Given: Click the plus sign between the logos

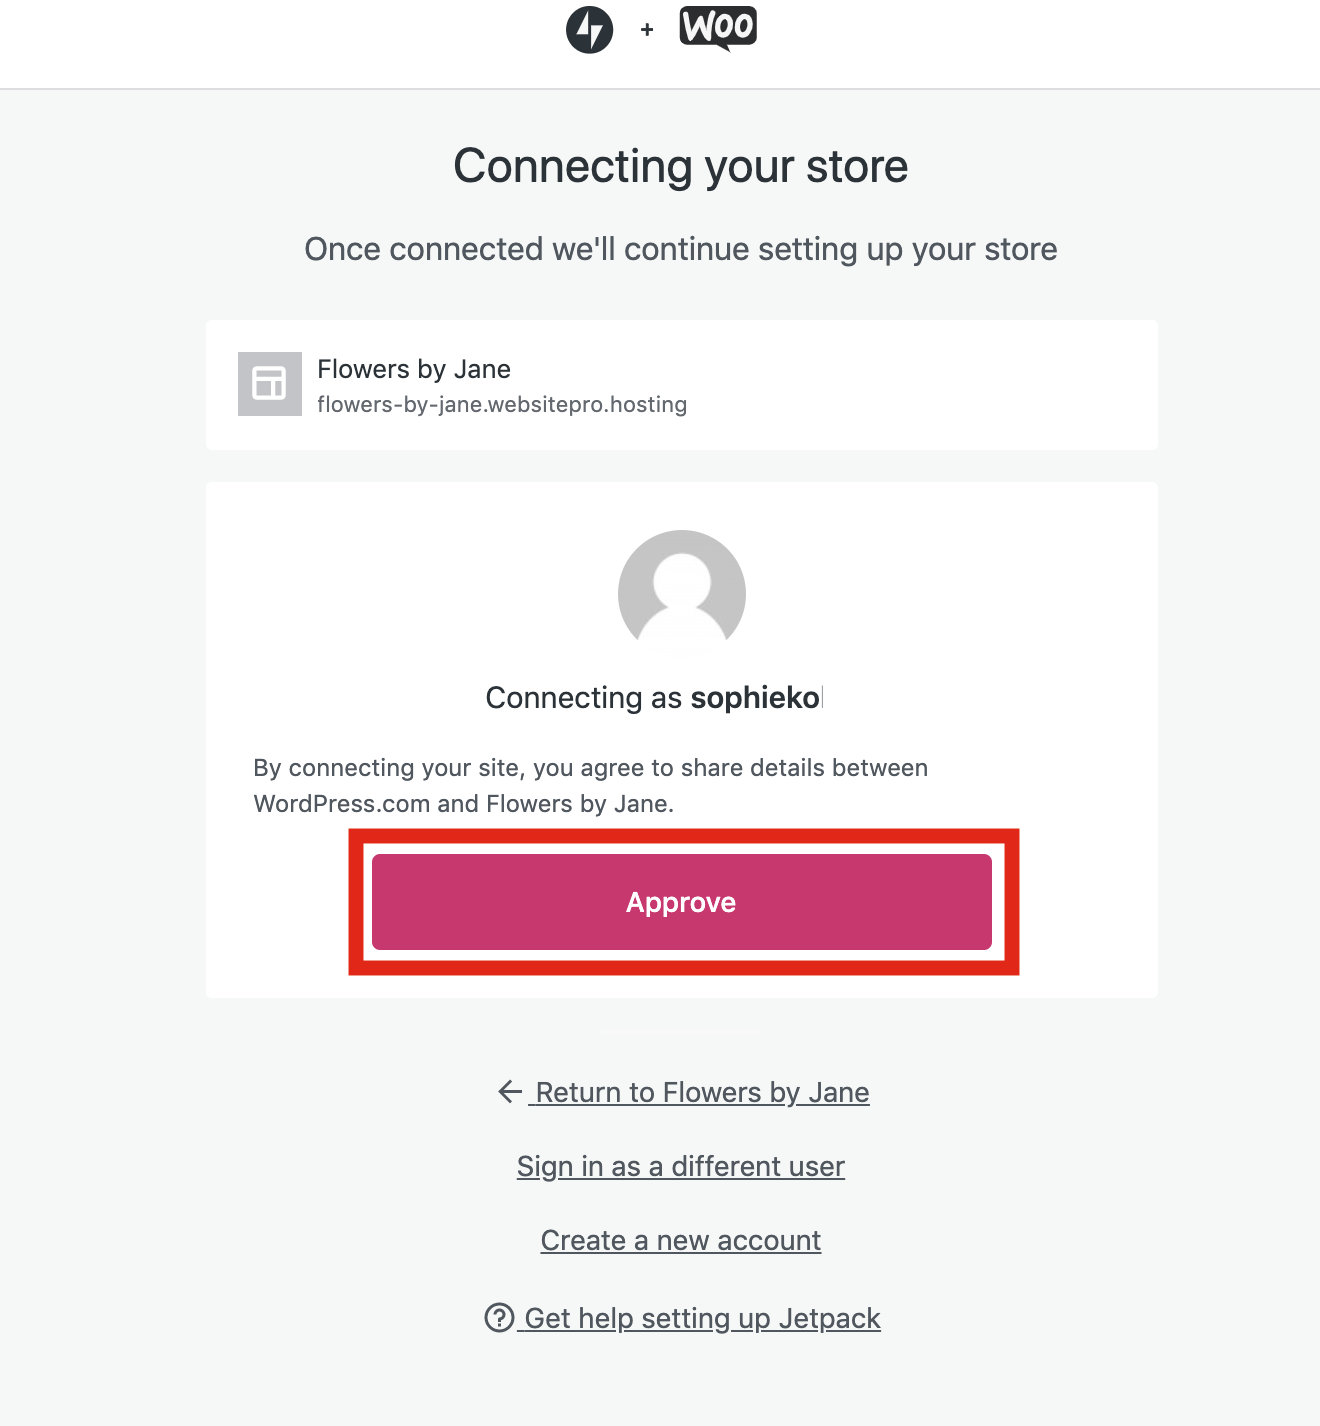Looking at the screenshot, I should [x=647, y=30].
